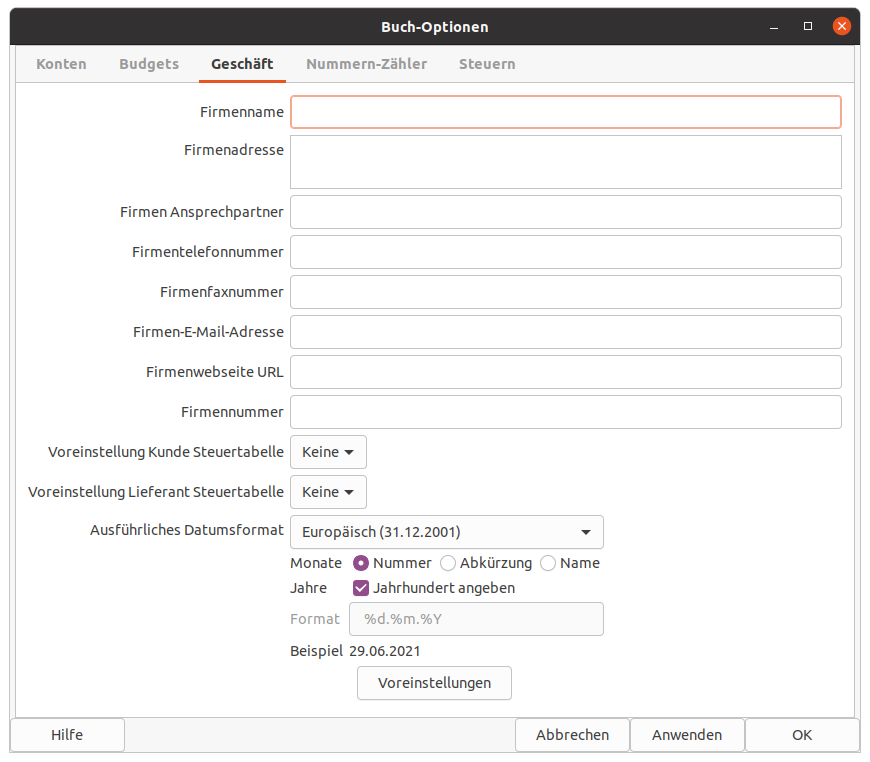Click the Firmenwebseite URL field
The height and width of the screenshot is (762, 870).
[x=565, y=372]
